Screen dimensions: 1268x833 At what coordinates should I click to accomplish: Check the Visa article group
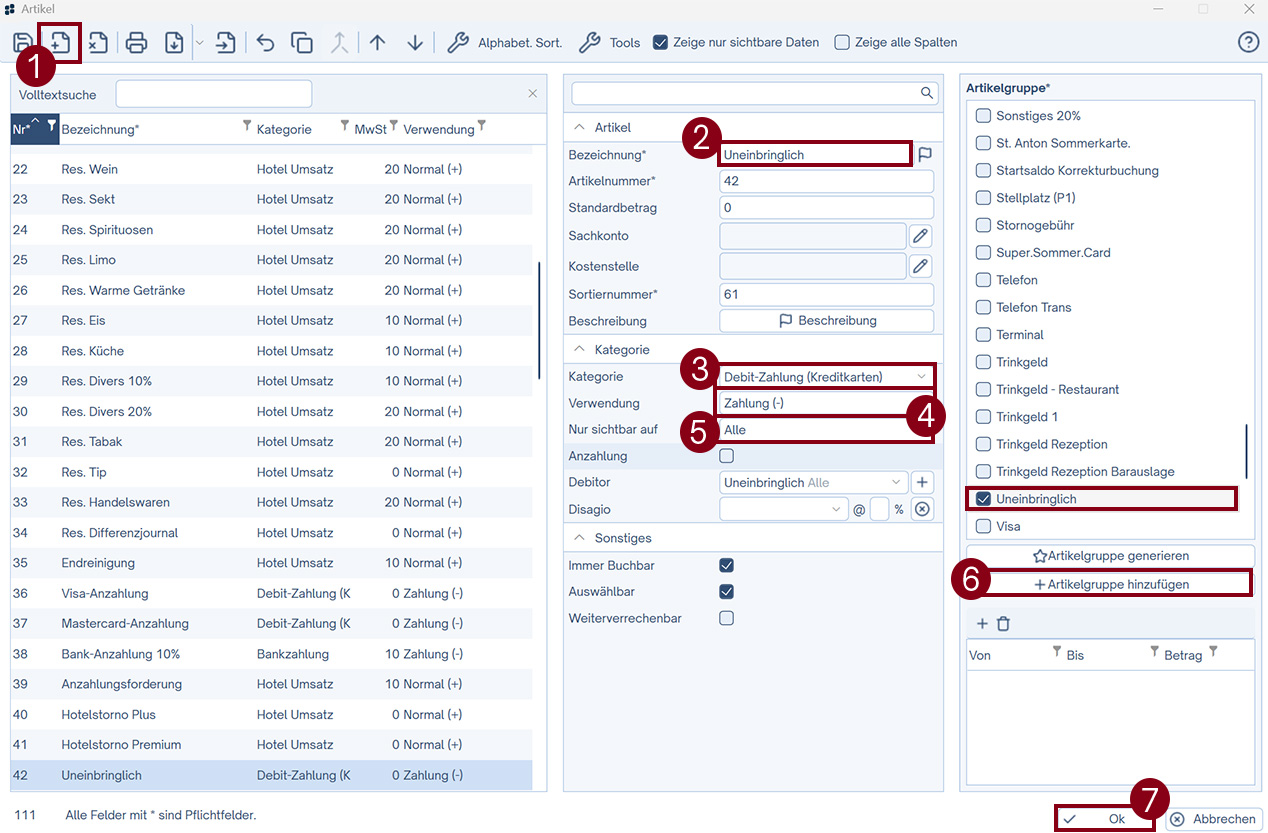pyautogui.click(x=984, y=526)
